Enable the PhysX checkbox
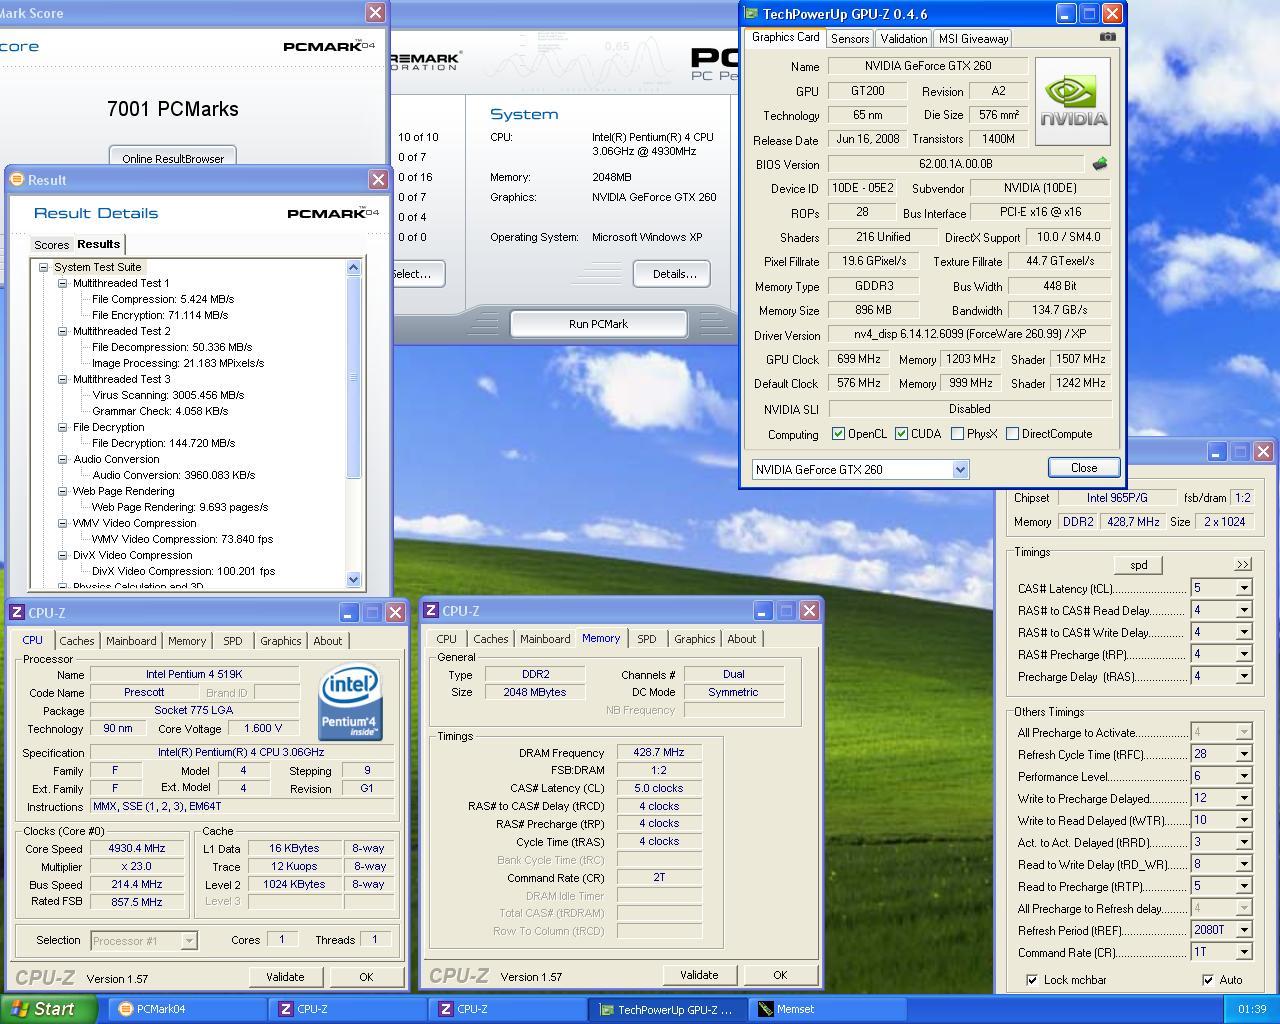 957,434
